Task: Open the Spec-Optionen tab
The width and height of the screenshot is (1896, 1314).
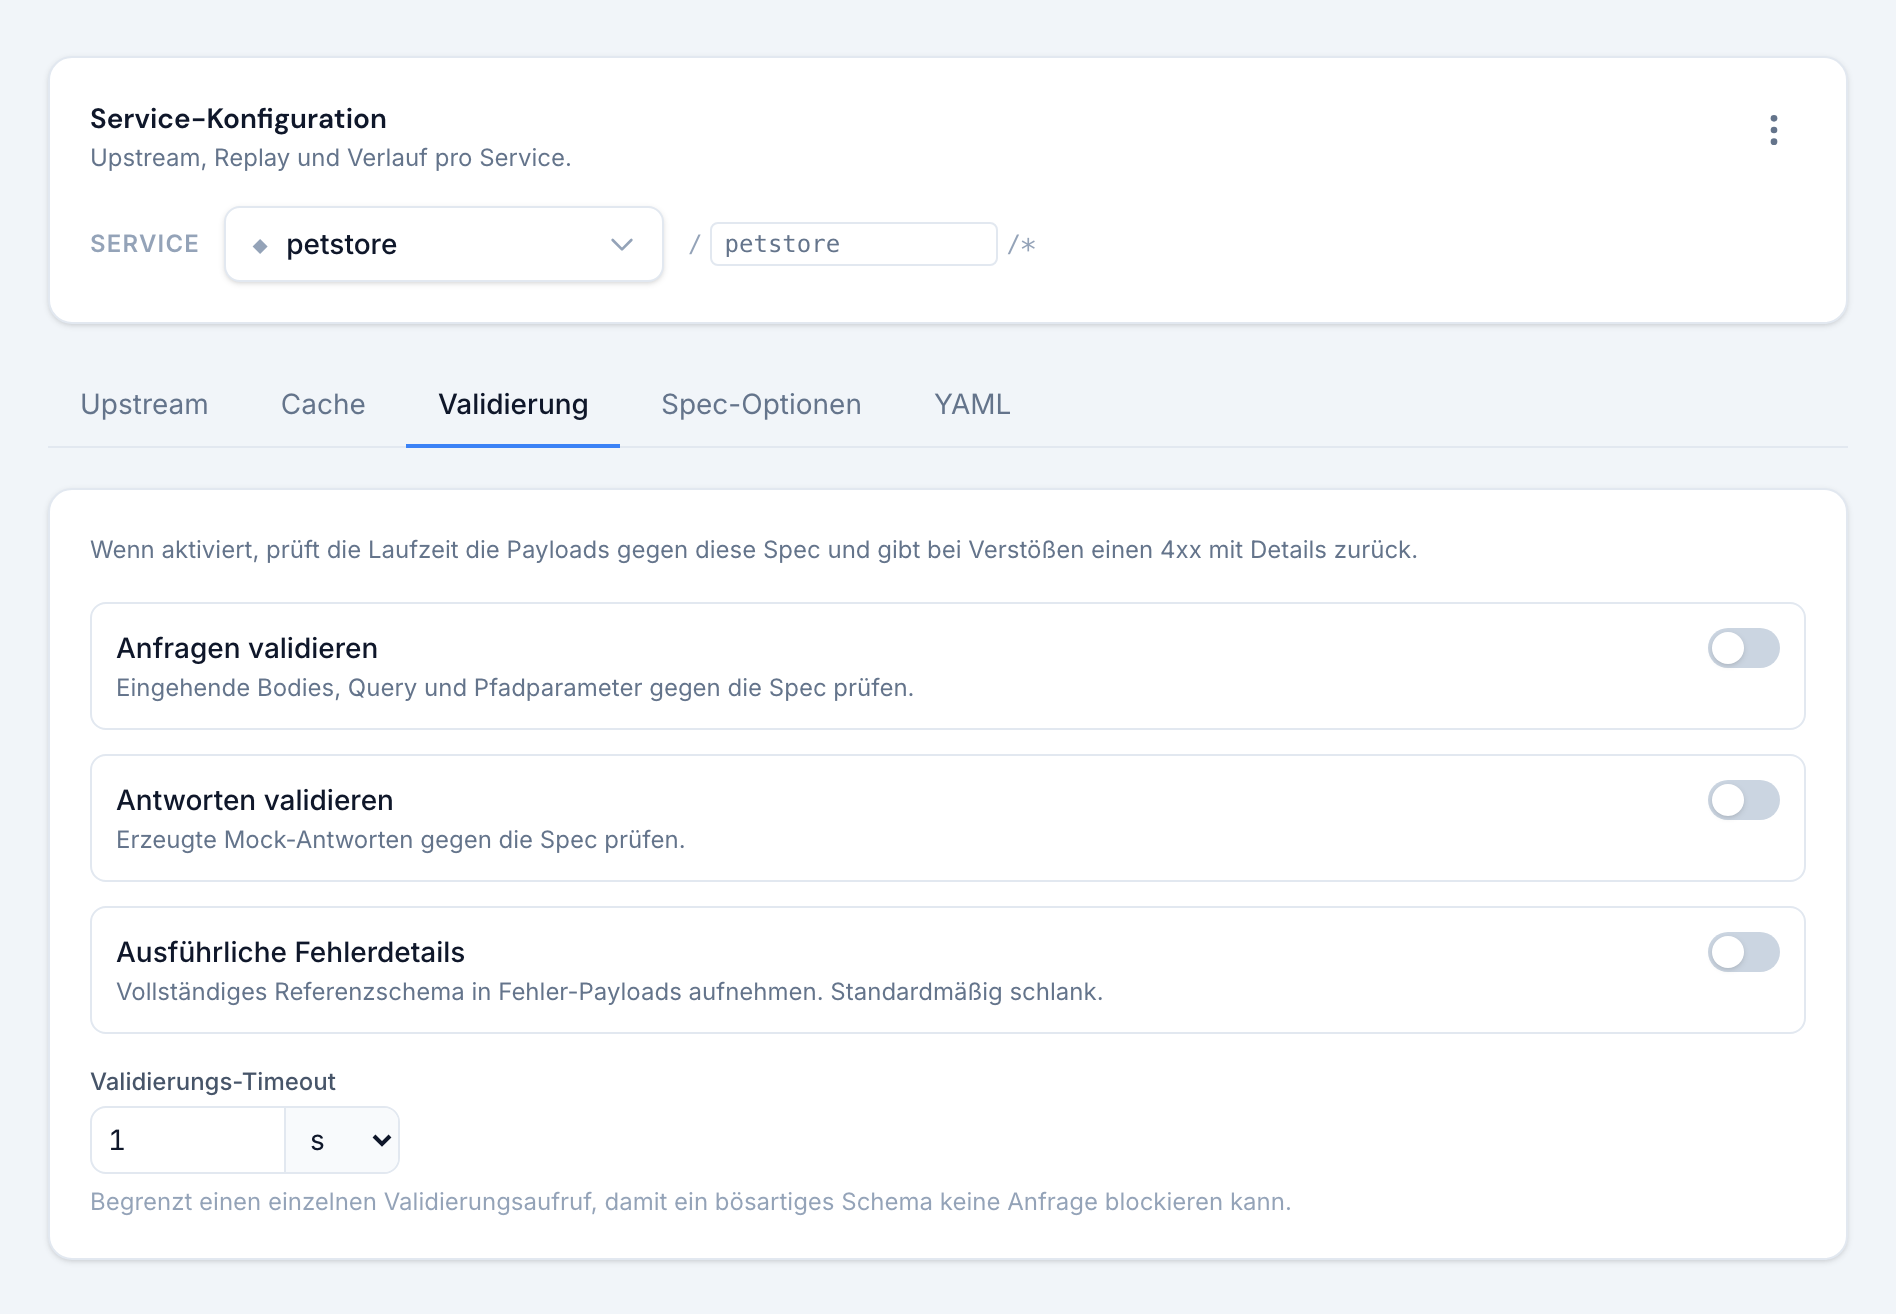Action: coord(761,404)
